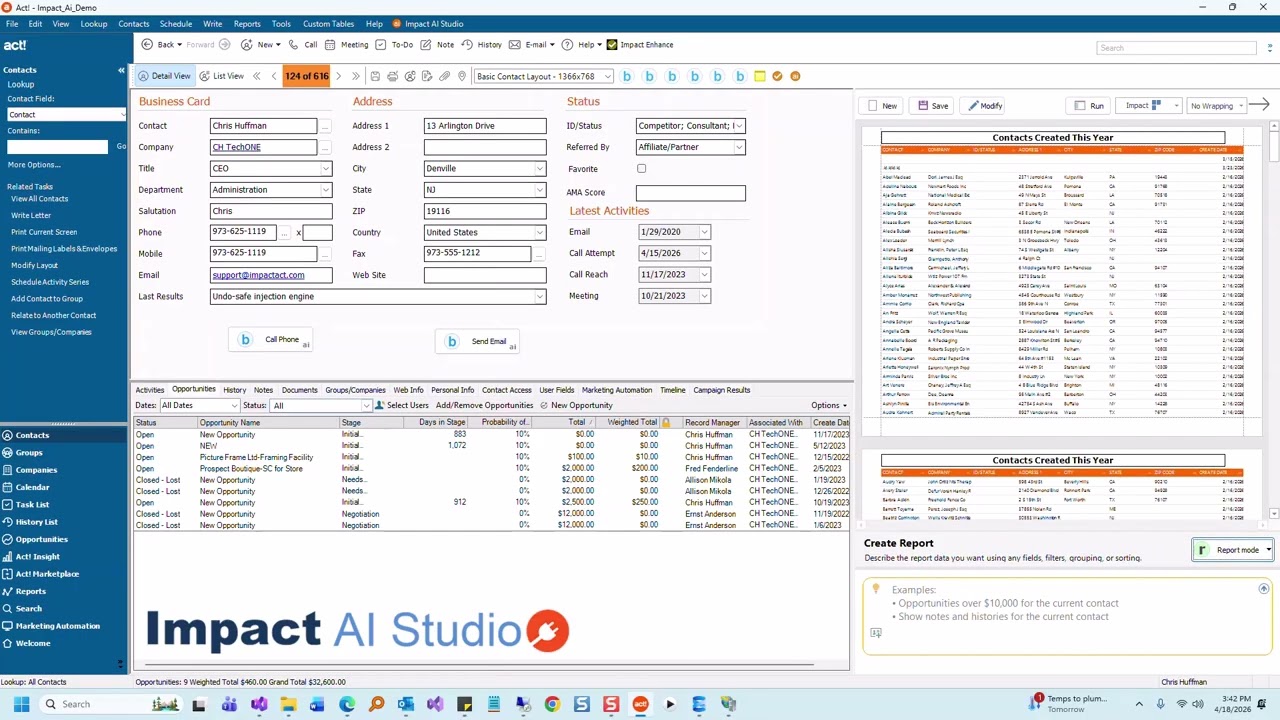Open Microsoft Edge from the taskbar
This screenshot has height=720, width=1280.
click(347, 704)
